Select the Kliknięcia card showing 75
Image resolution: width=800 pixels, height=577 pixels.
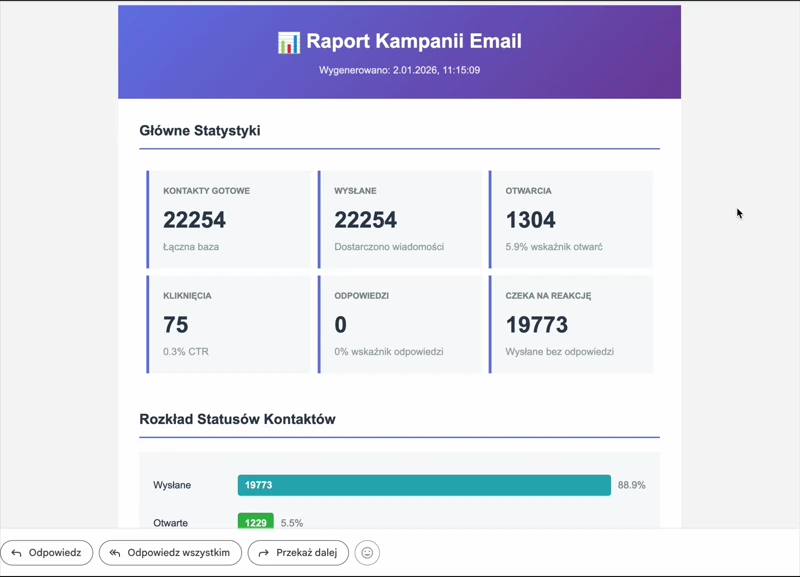click(x=230, y=324)
